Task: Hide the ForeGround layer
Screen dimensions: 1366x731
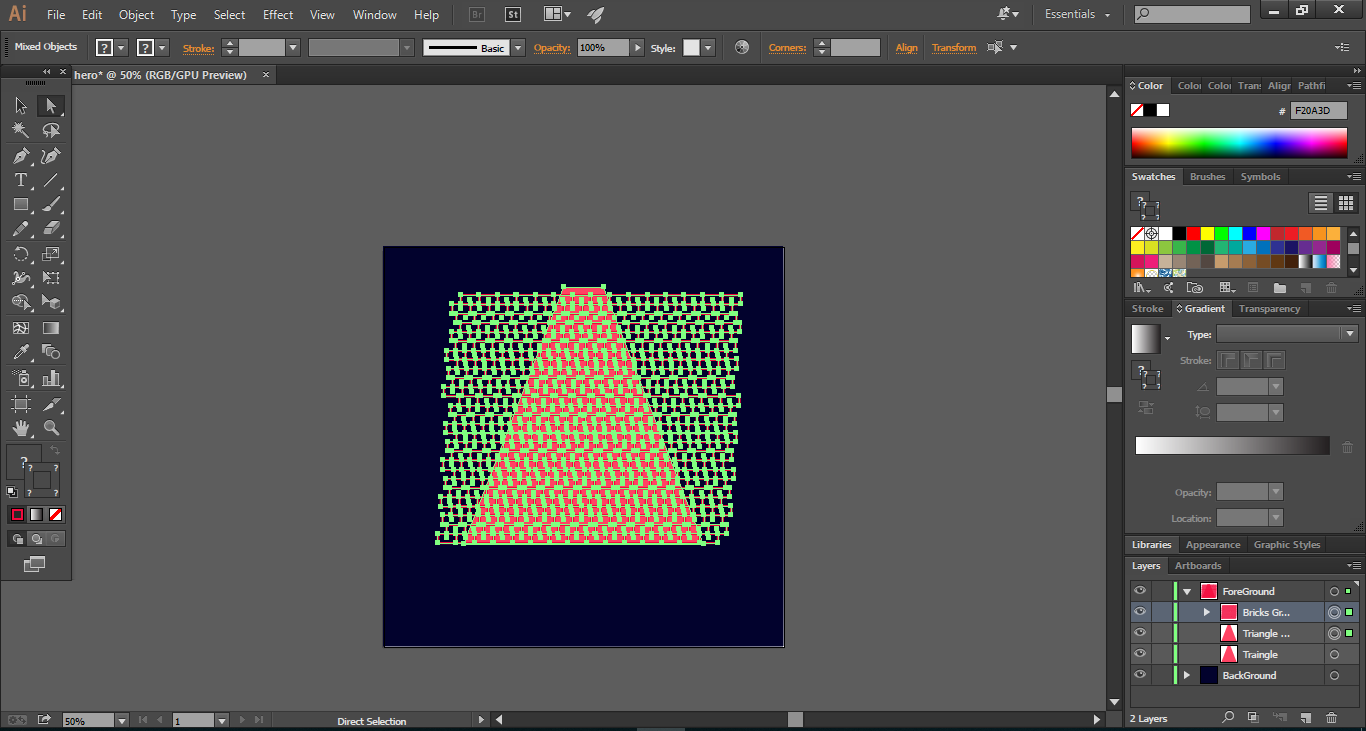Action: (1139, 590)
